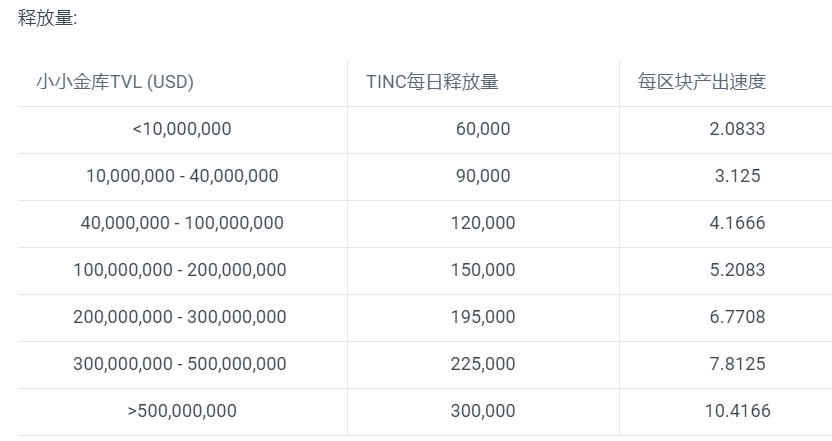832x441 pixels.
Task: Click the 4.1666 per-block value
Action: pos(737,223)
